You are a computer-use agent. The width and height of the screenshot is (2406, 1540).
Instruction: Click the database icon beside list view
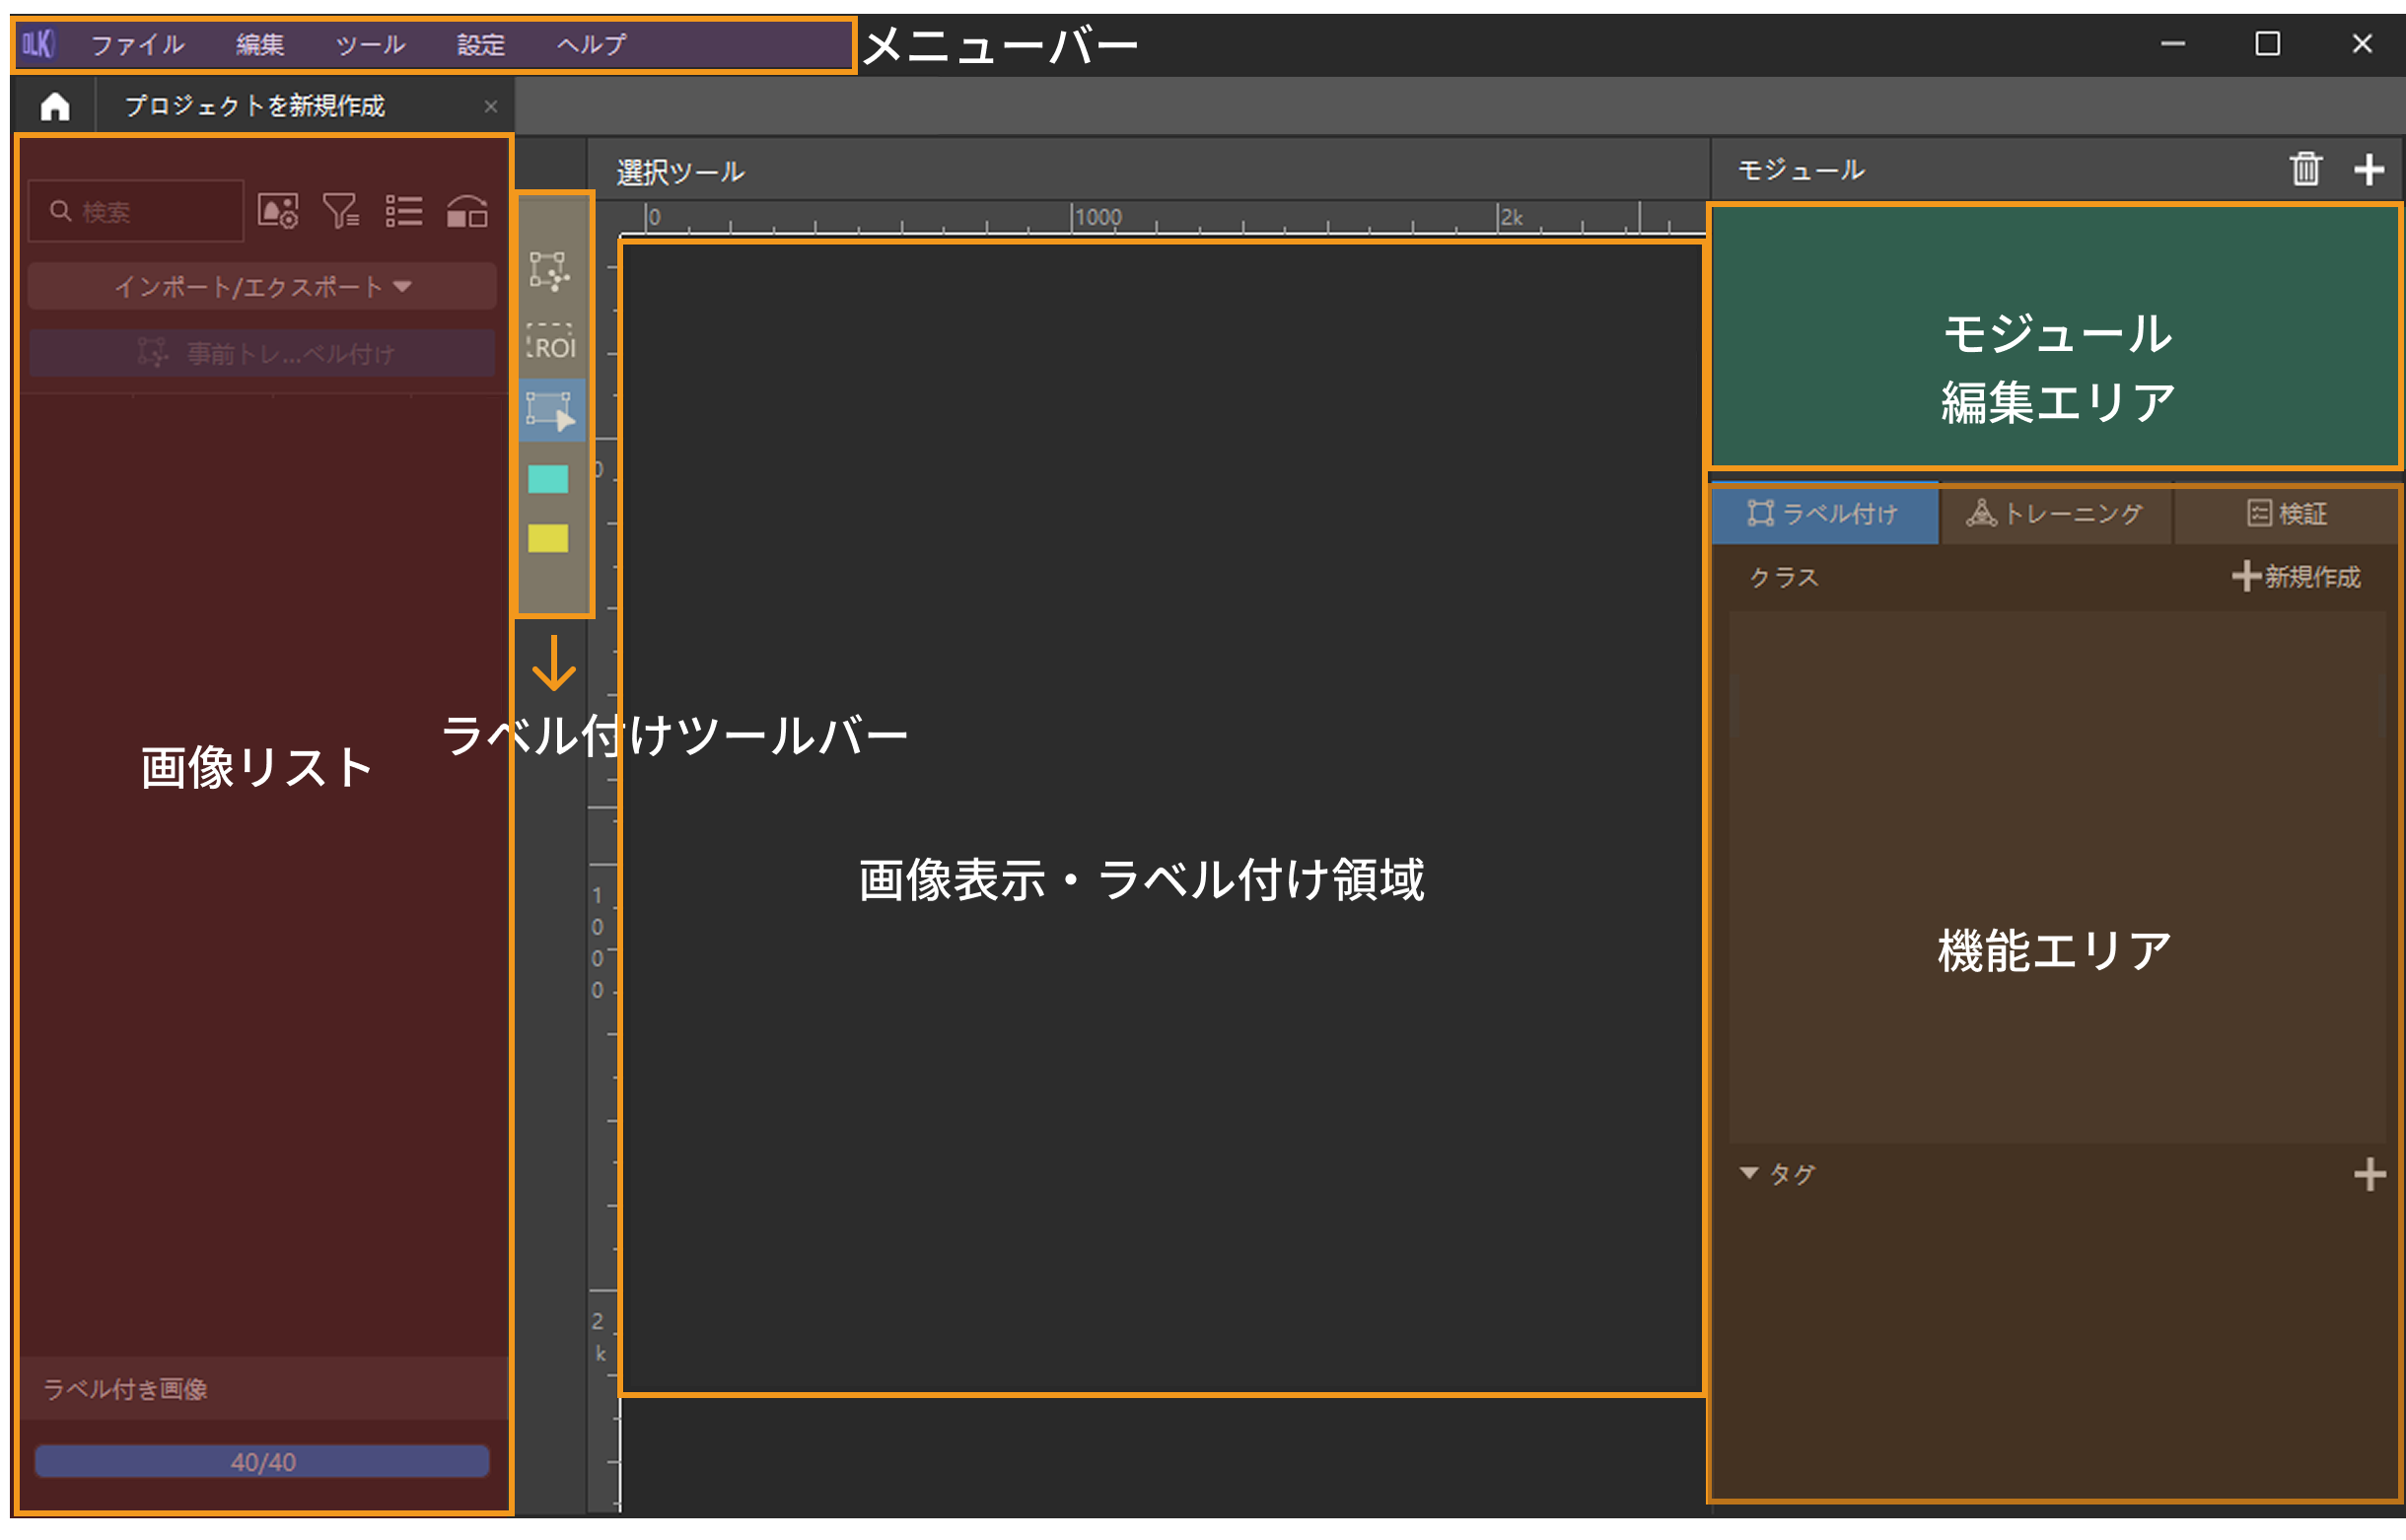(467, 211)
